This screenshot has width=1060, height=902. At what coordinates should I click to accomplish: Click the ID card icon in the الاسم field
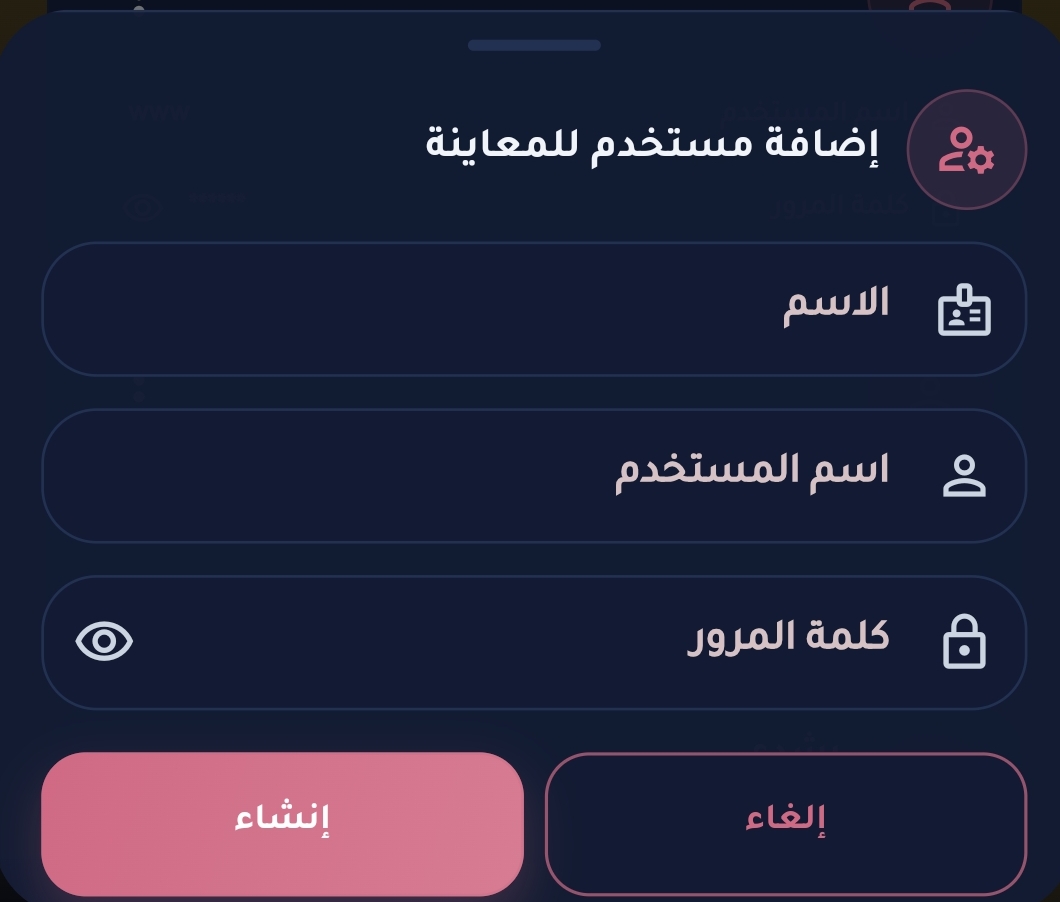(x=964, y=309)
